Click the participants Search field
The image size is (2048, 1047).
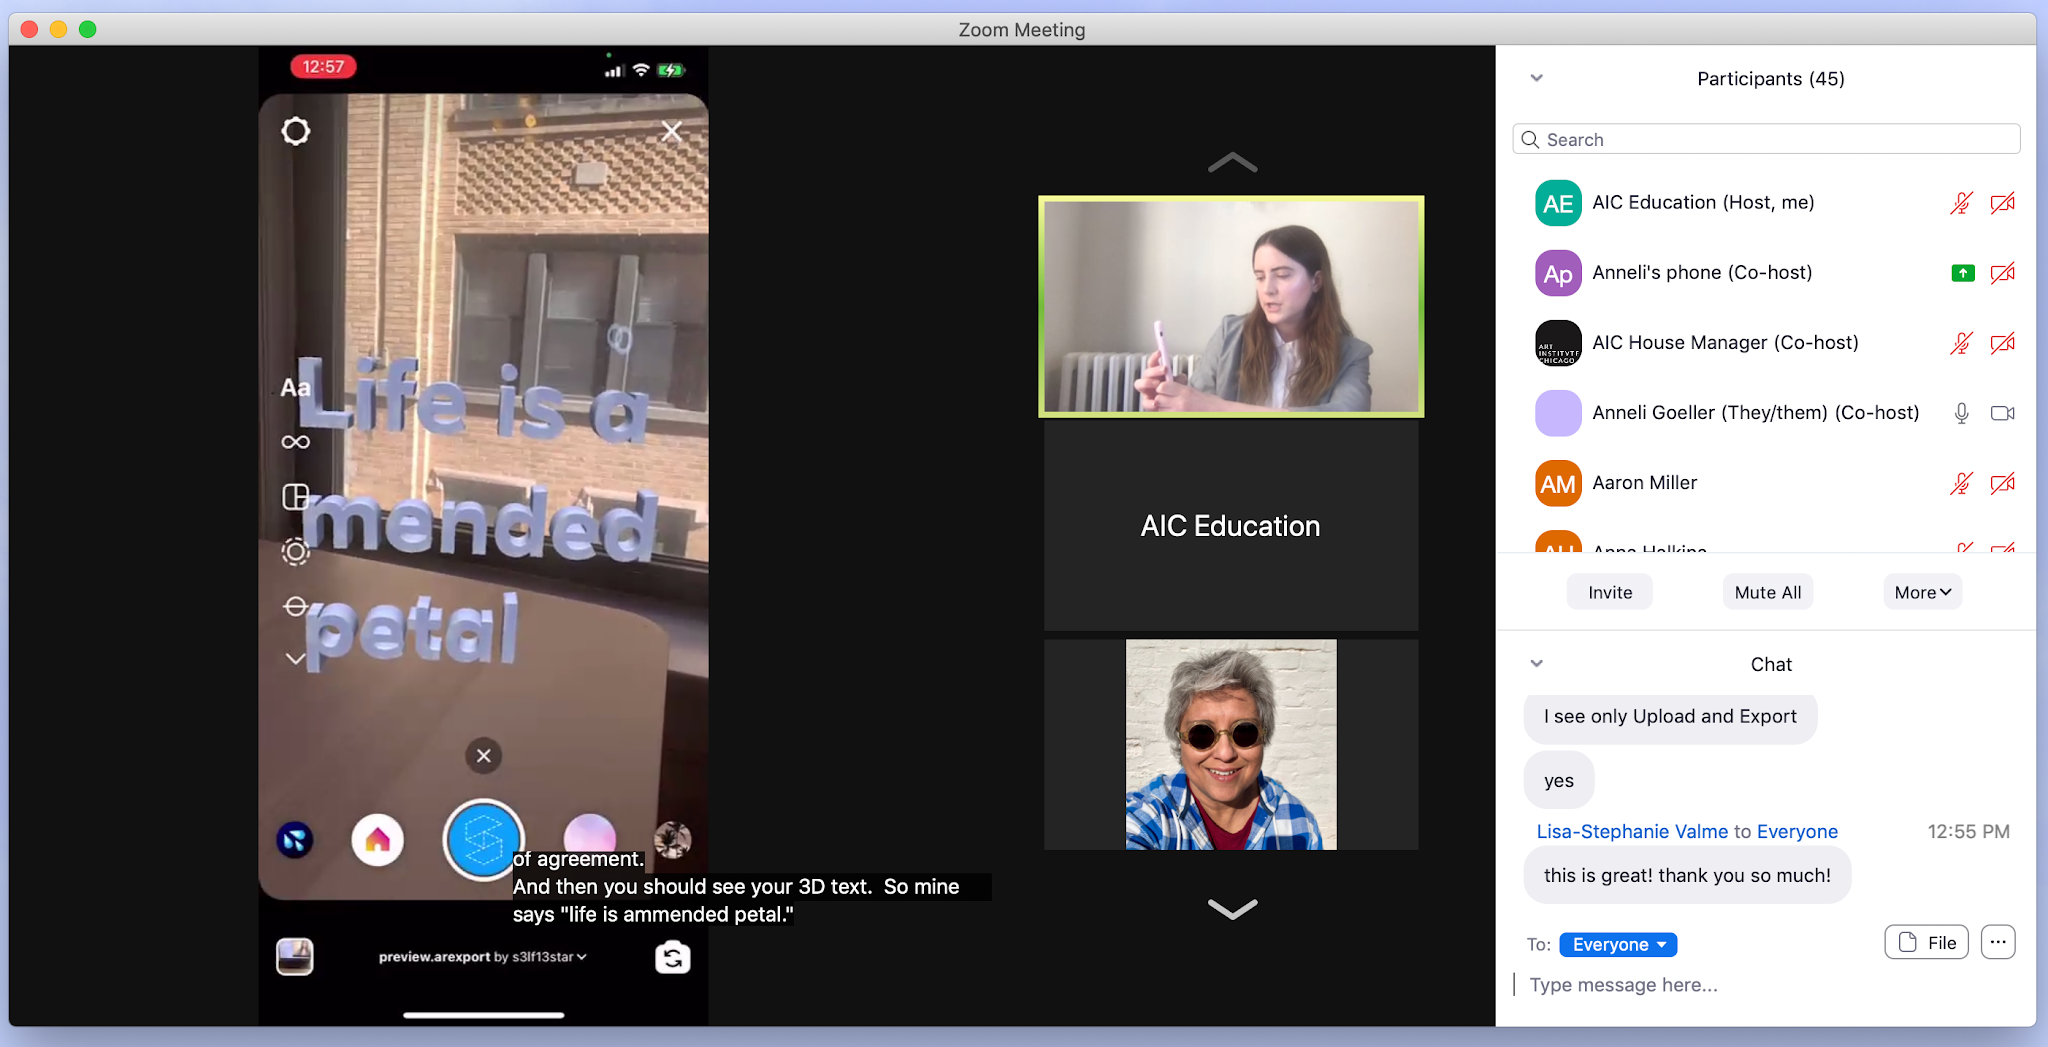(x=1766, y=139)
